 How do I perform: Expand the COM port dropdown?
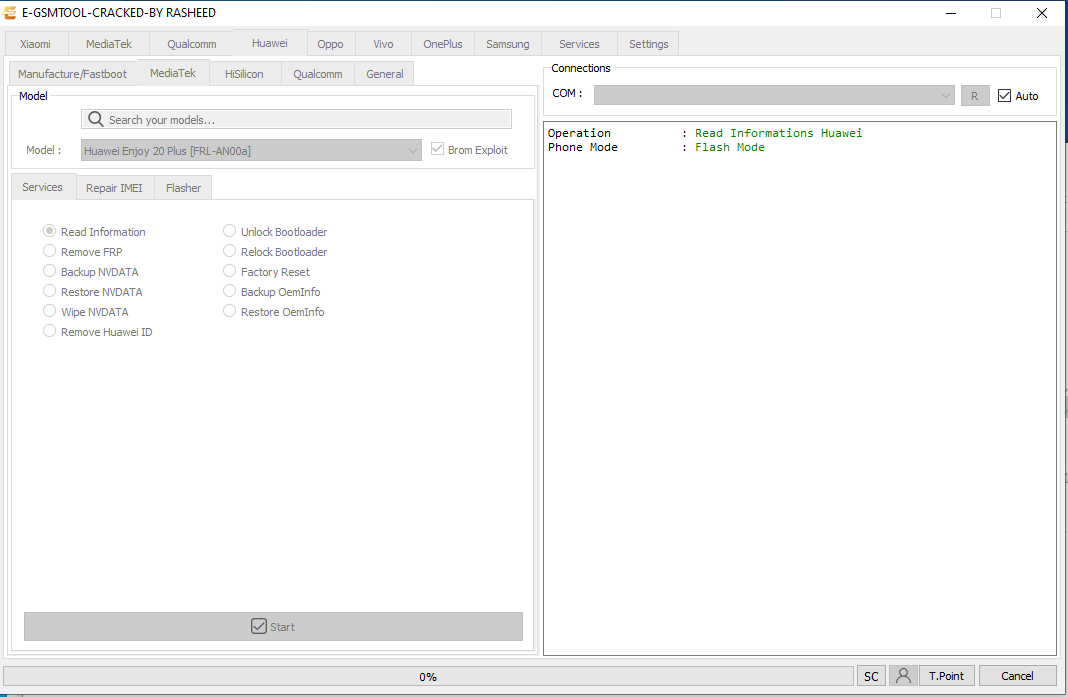[946, 95]
